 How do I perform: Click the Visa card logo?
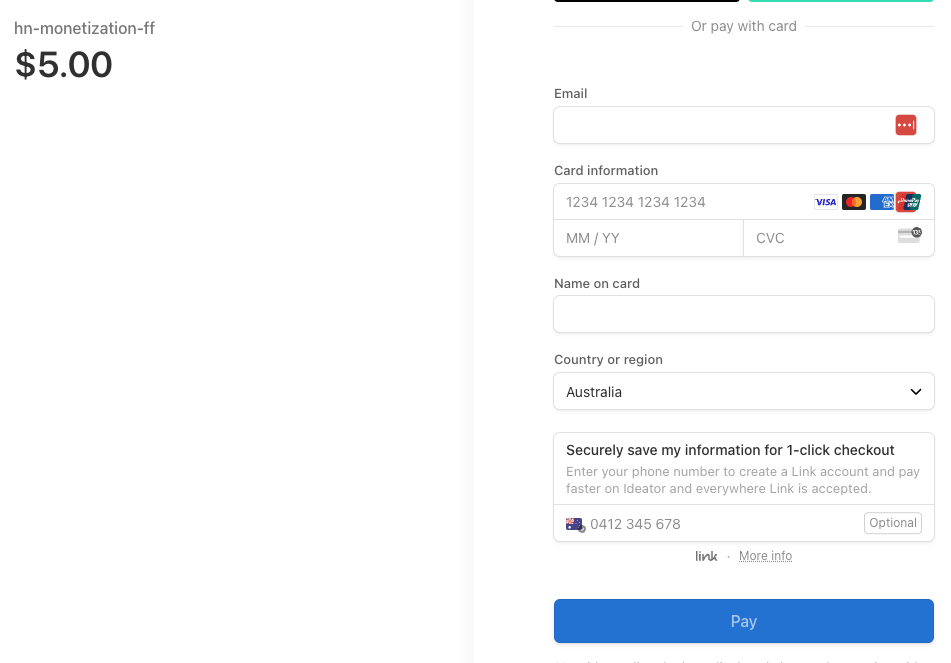coord(825,202)
